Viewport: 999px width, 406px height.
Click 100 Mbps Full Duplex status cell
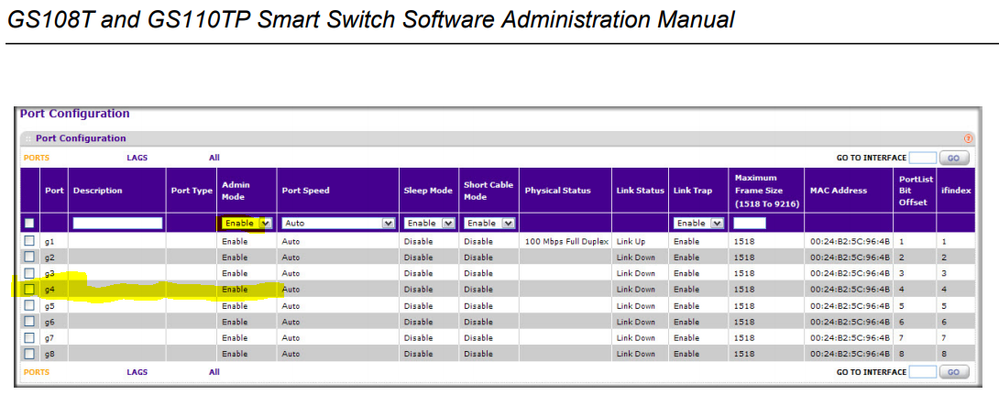566,242
